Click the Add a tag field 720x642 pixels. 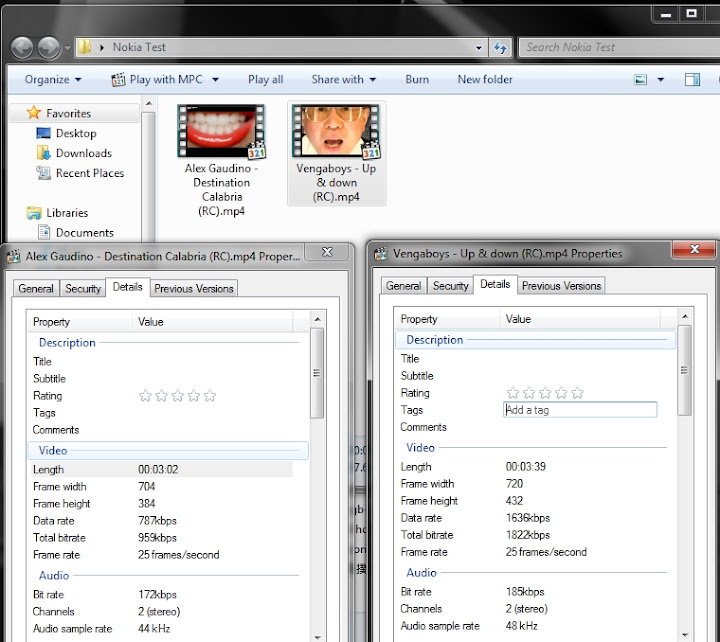(x=580, y=410)
